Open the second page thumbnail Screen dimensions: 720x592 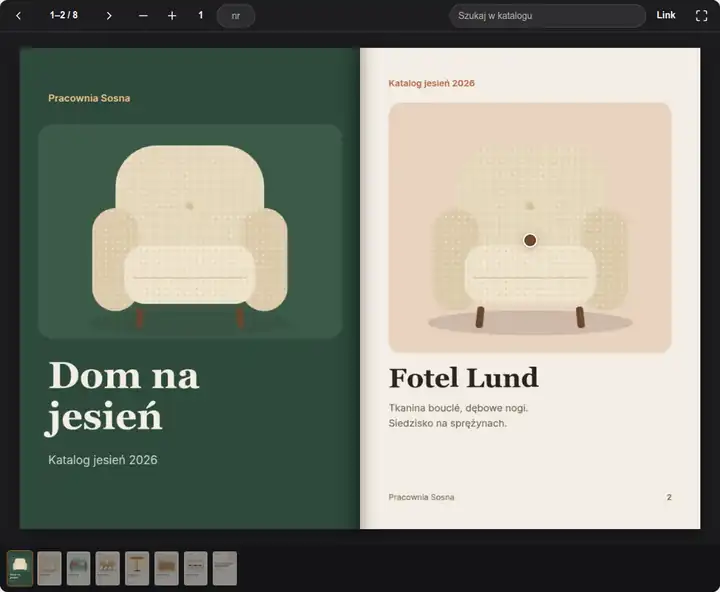pyautogui.click(x=49, y=568)
